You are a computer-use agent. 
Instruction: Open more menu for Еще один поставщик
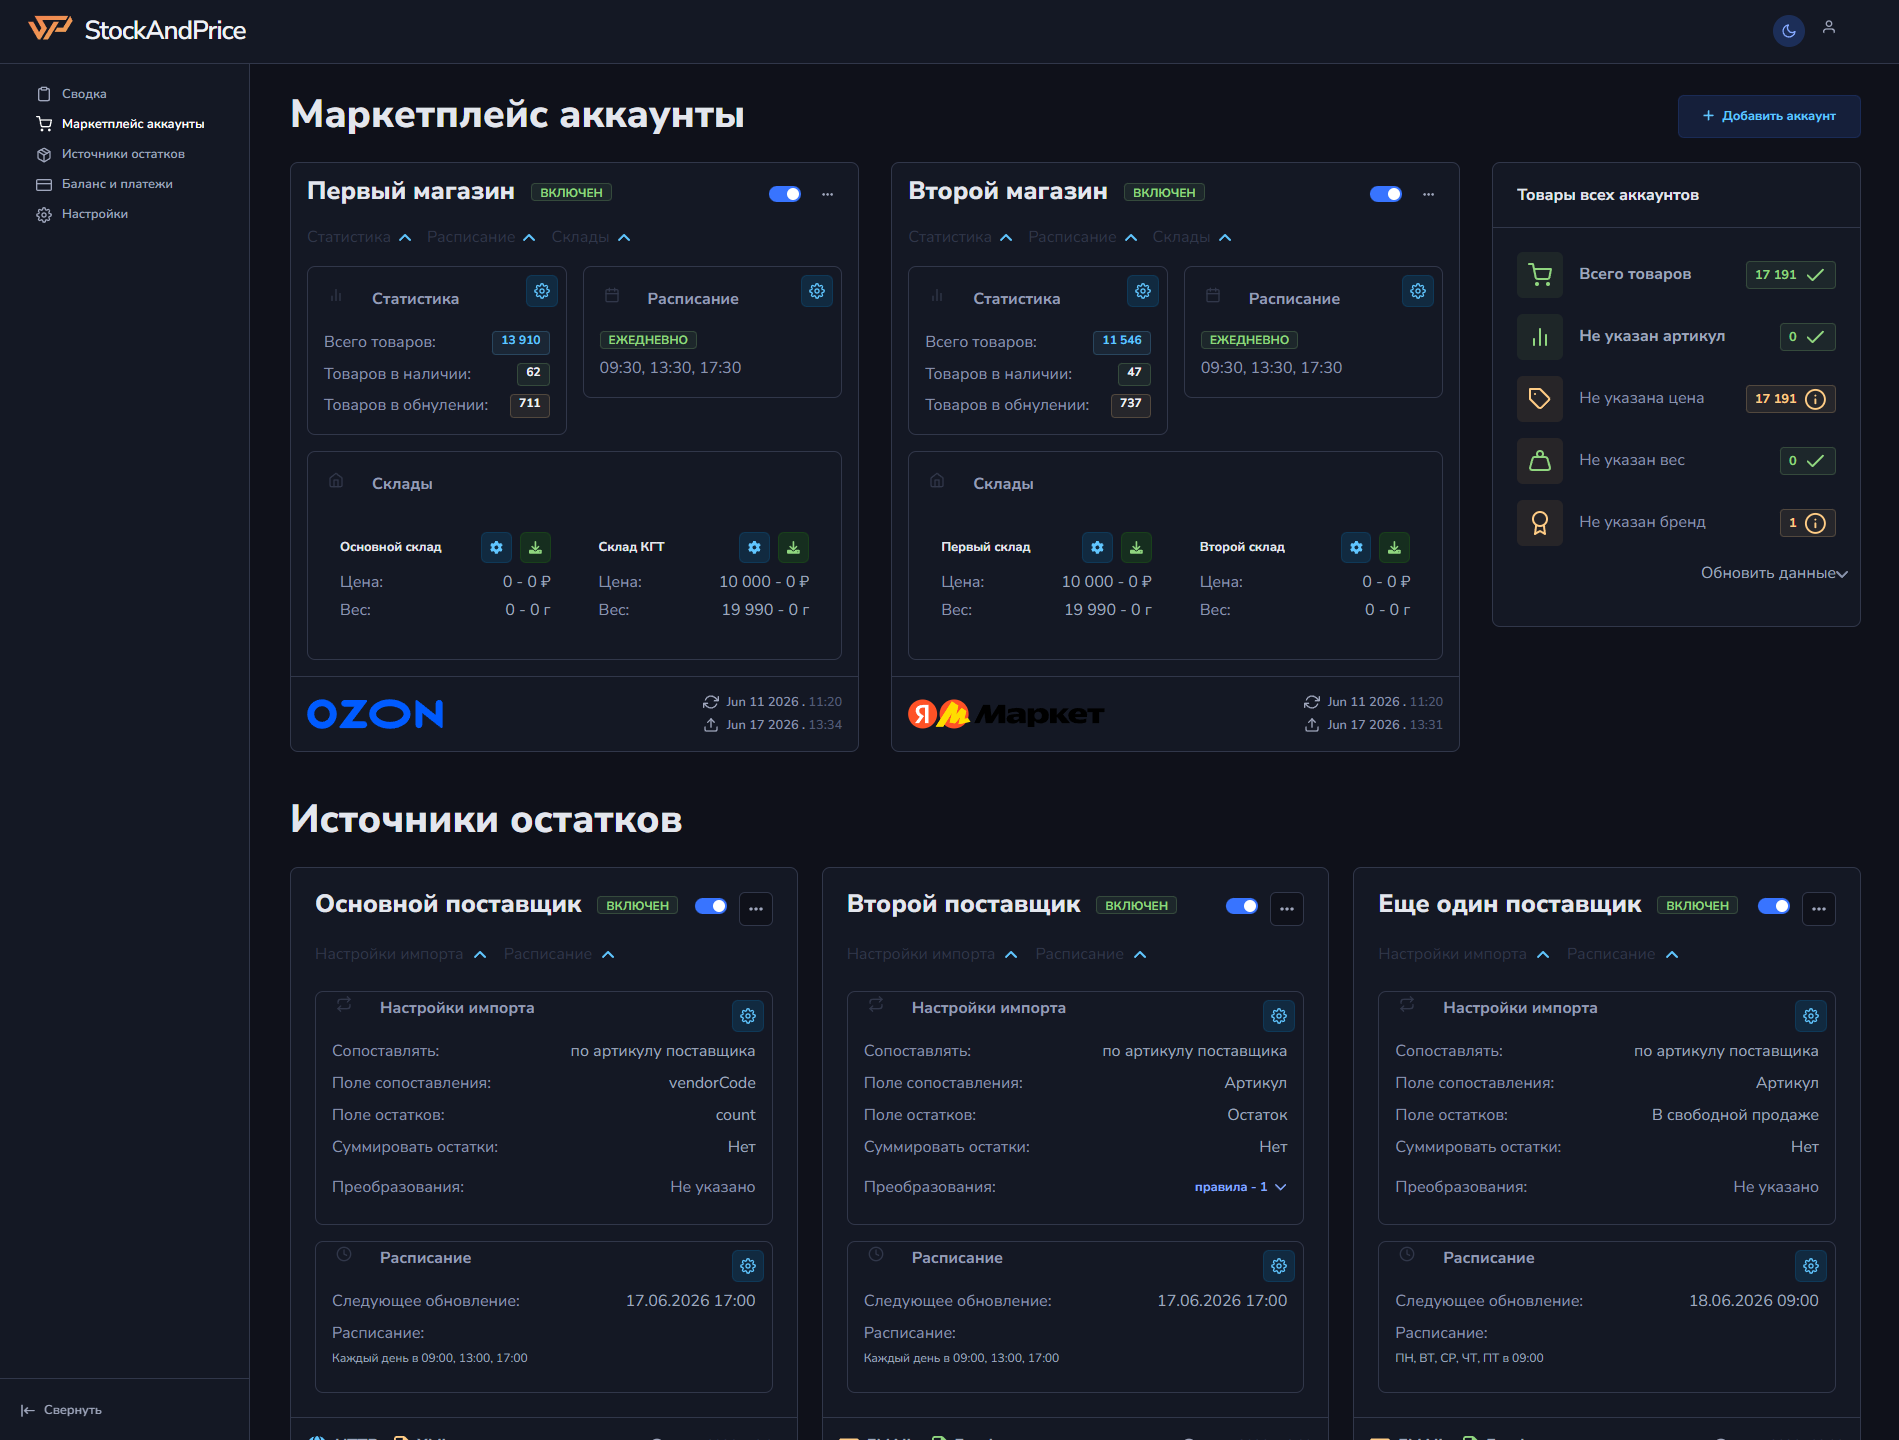[x=1819, y=909]
